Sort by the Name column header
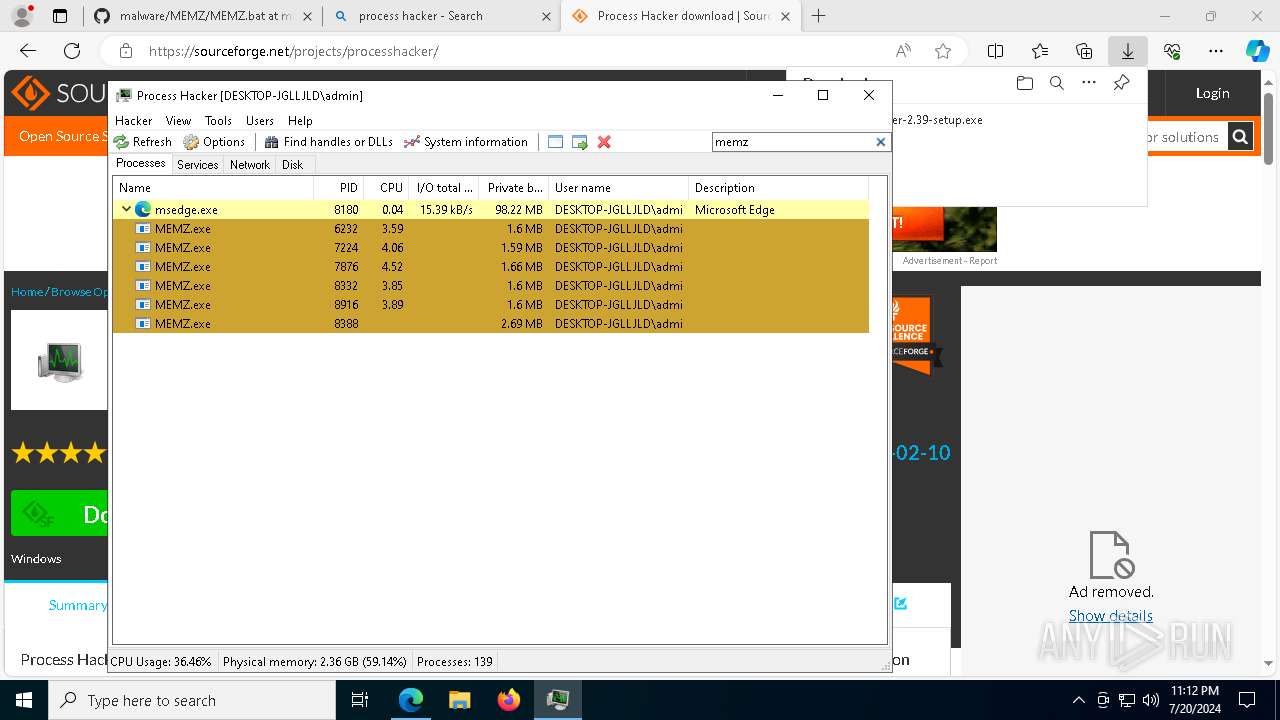The height and width of the screenshot is (720, 1280). (214, 188)
